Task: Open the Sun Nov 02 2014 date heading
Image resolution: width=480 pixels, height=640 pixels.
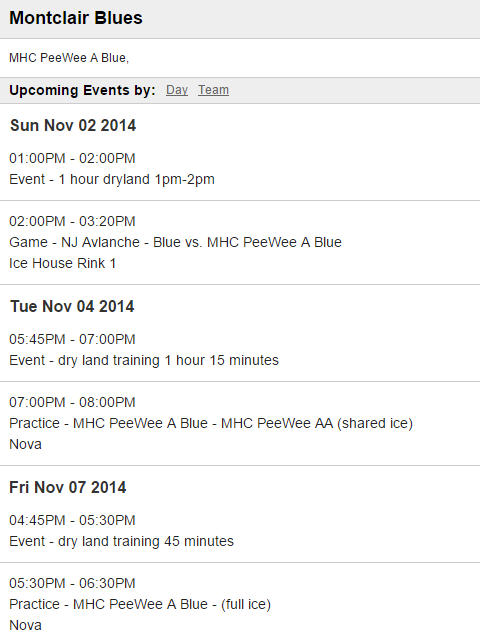Action: tap(73, 125)
